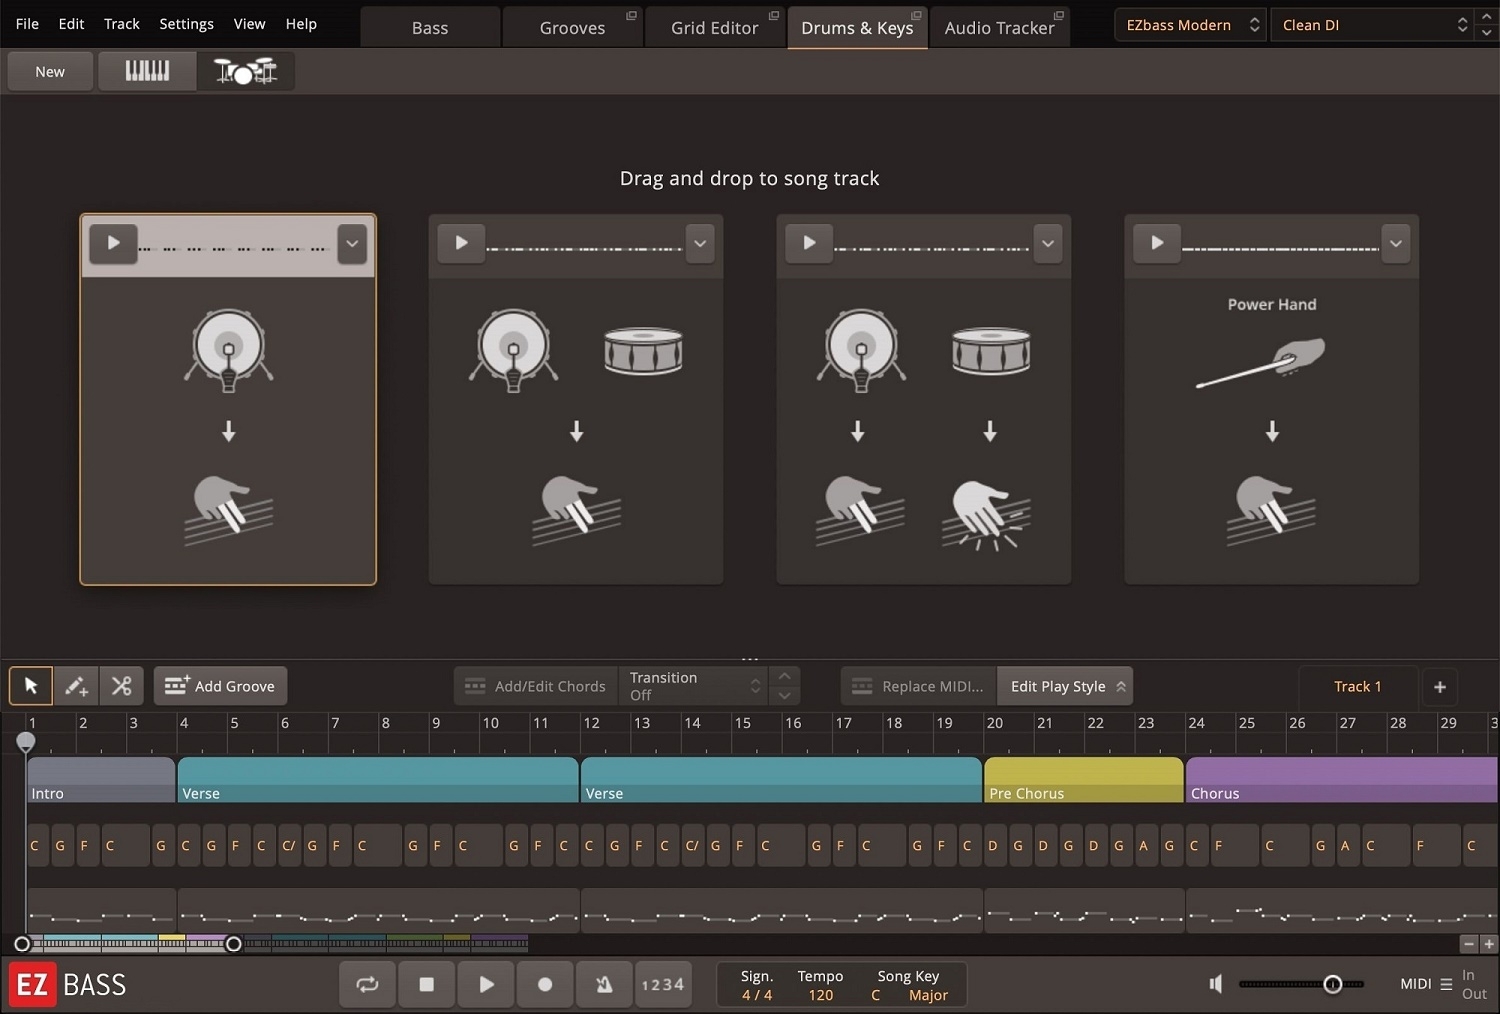
Task: Click the Song Key Major value
Action: (928, 995)
